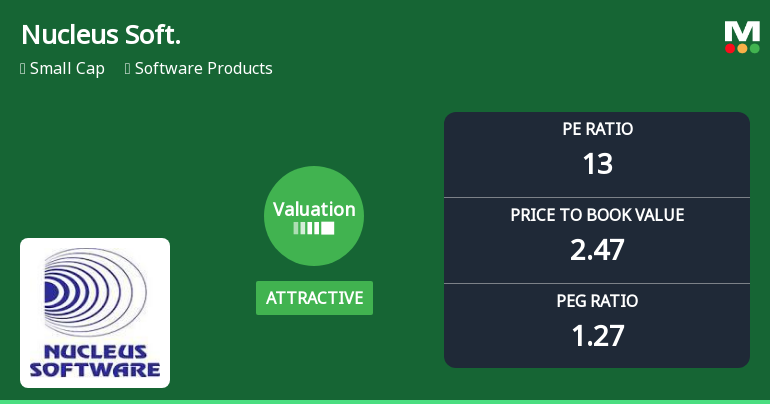The height and width of the screenshot is (404, 770).
Task: Click the green dot under the M logo
Action: click(x=754, y=48)
